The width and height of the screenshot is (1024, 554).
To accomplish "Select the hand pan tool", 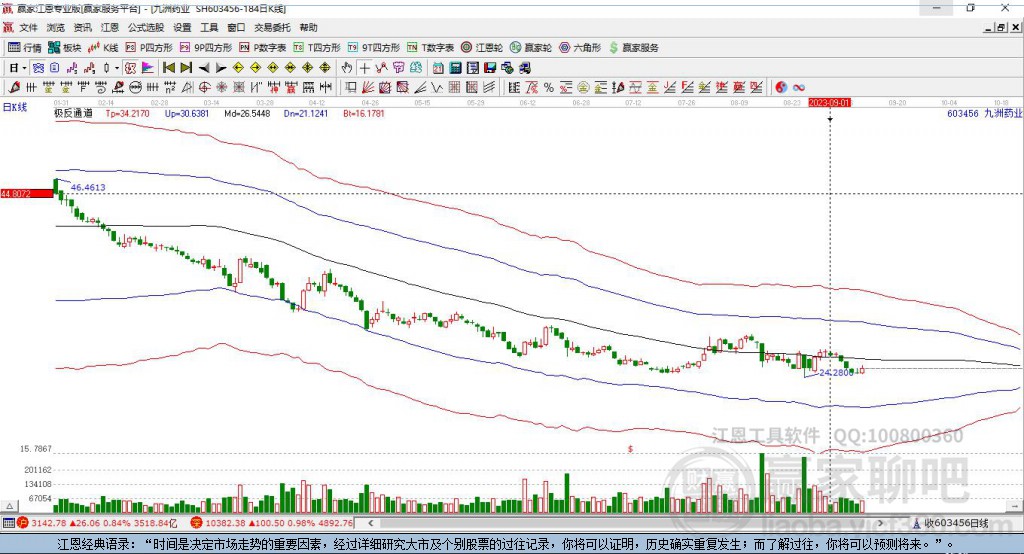I will click(x=347, y=68).
